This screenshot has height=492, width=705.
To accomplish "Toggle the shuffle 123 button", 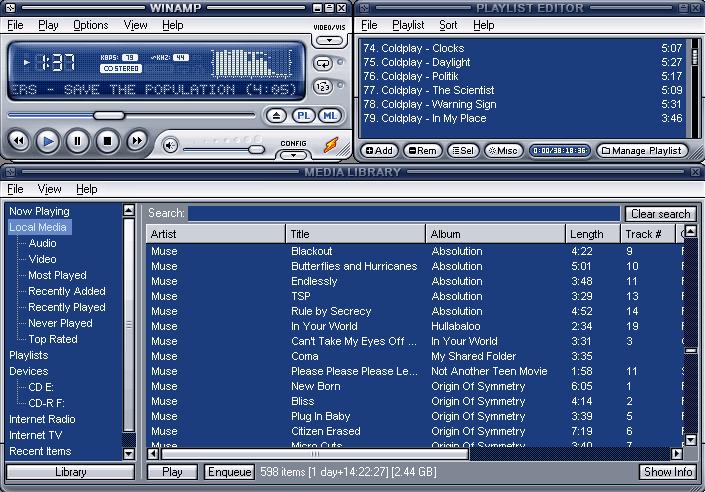I will [323, 87].
